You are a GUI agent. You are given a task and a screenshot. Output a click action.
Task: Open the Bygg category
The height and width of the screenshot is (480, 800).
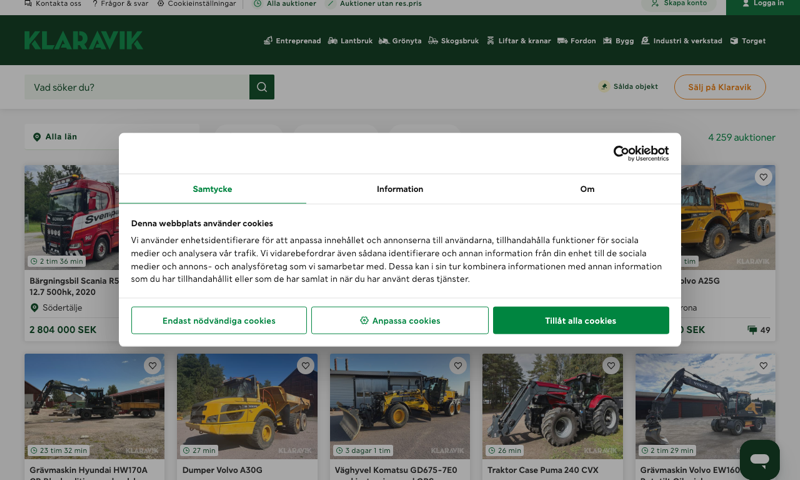[x=618, y=41]
